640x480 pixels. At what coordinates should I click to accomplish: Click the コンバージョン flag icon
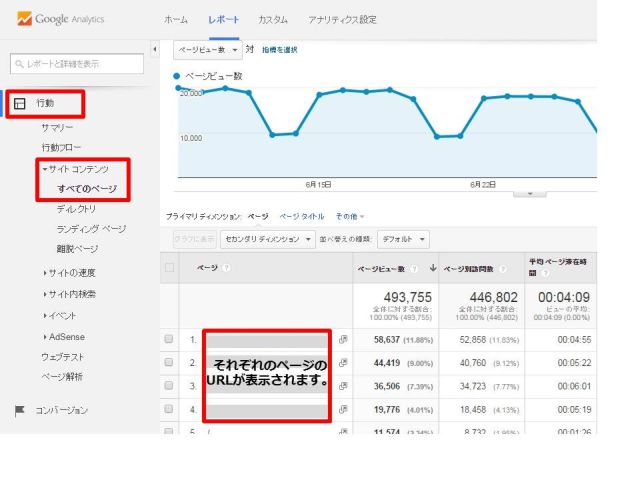coord(20,411)
